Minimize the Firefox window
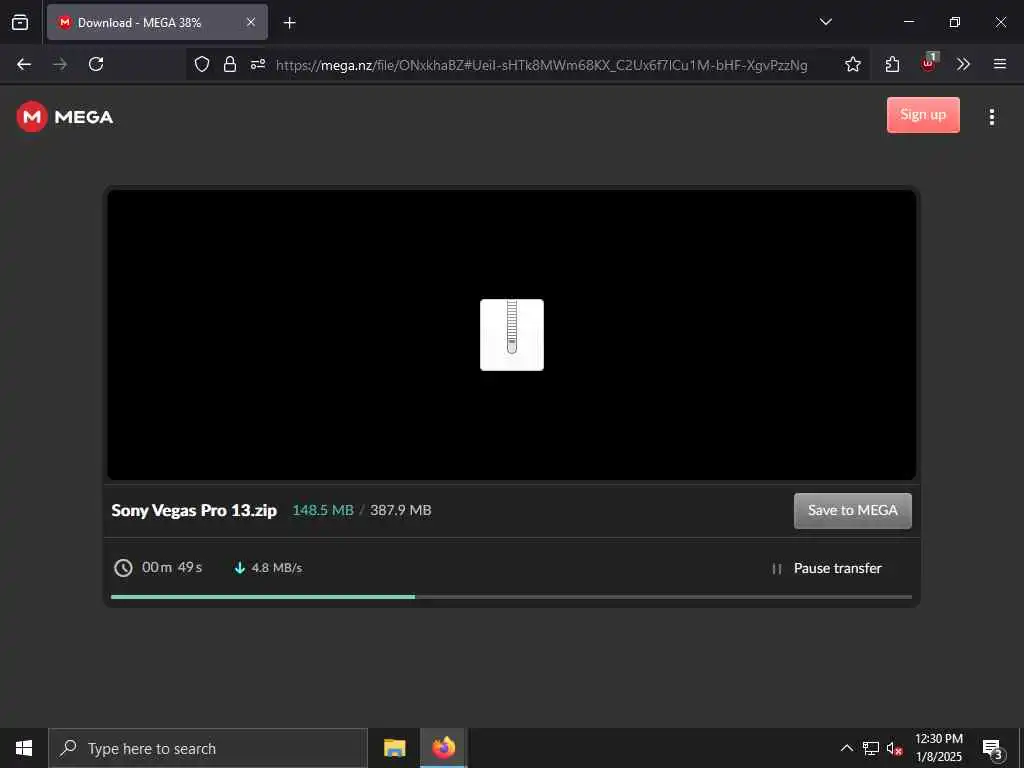 908,22
